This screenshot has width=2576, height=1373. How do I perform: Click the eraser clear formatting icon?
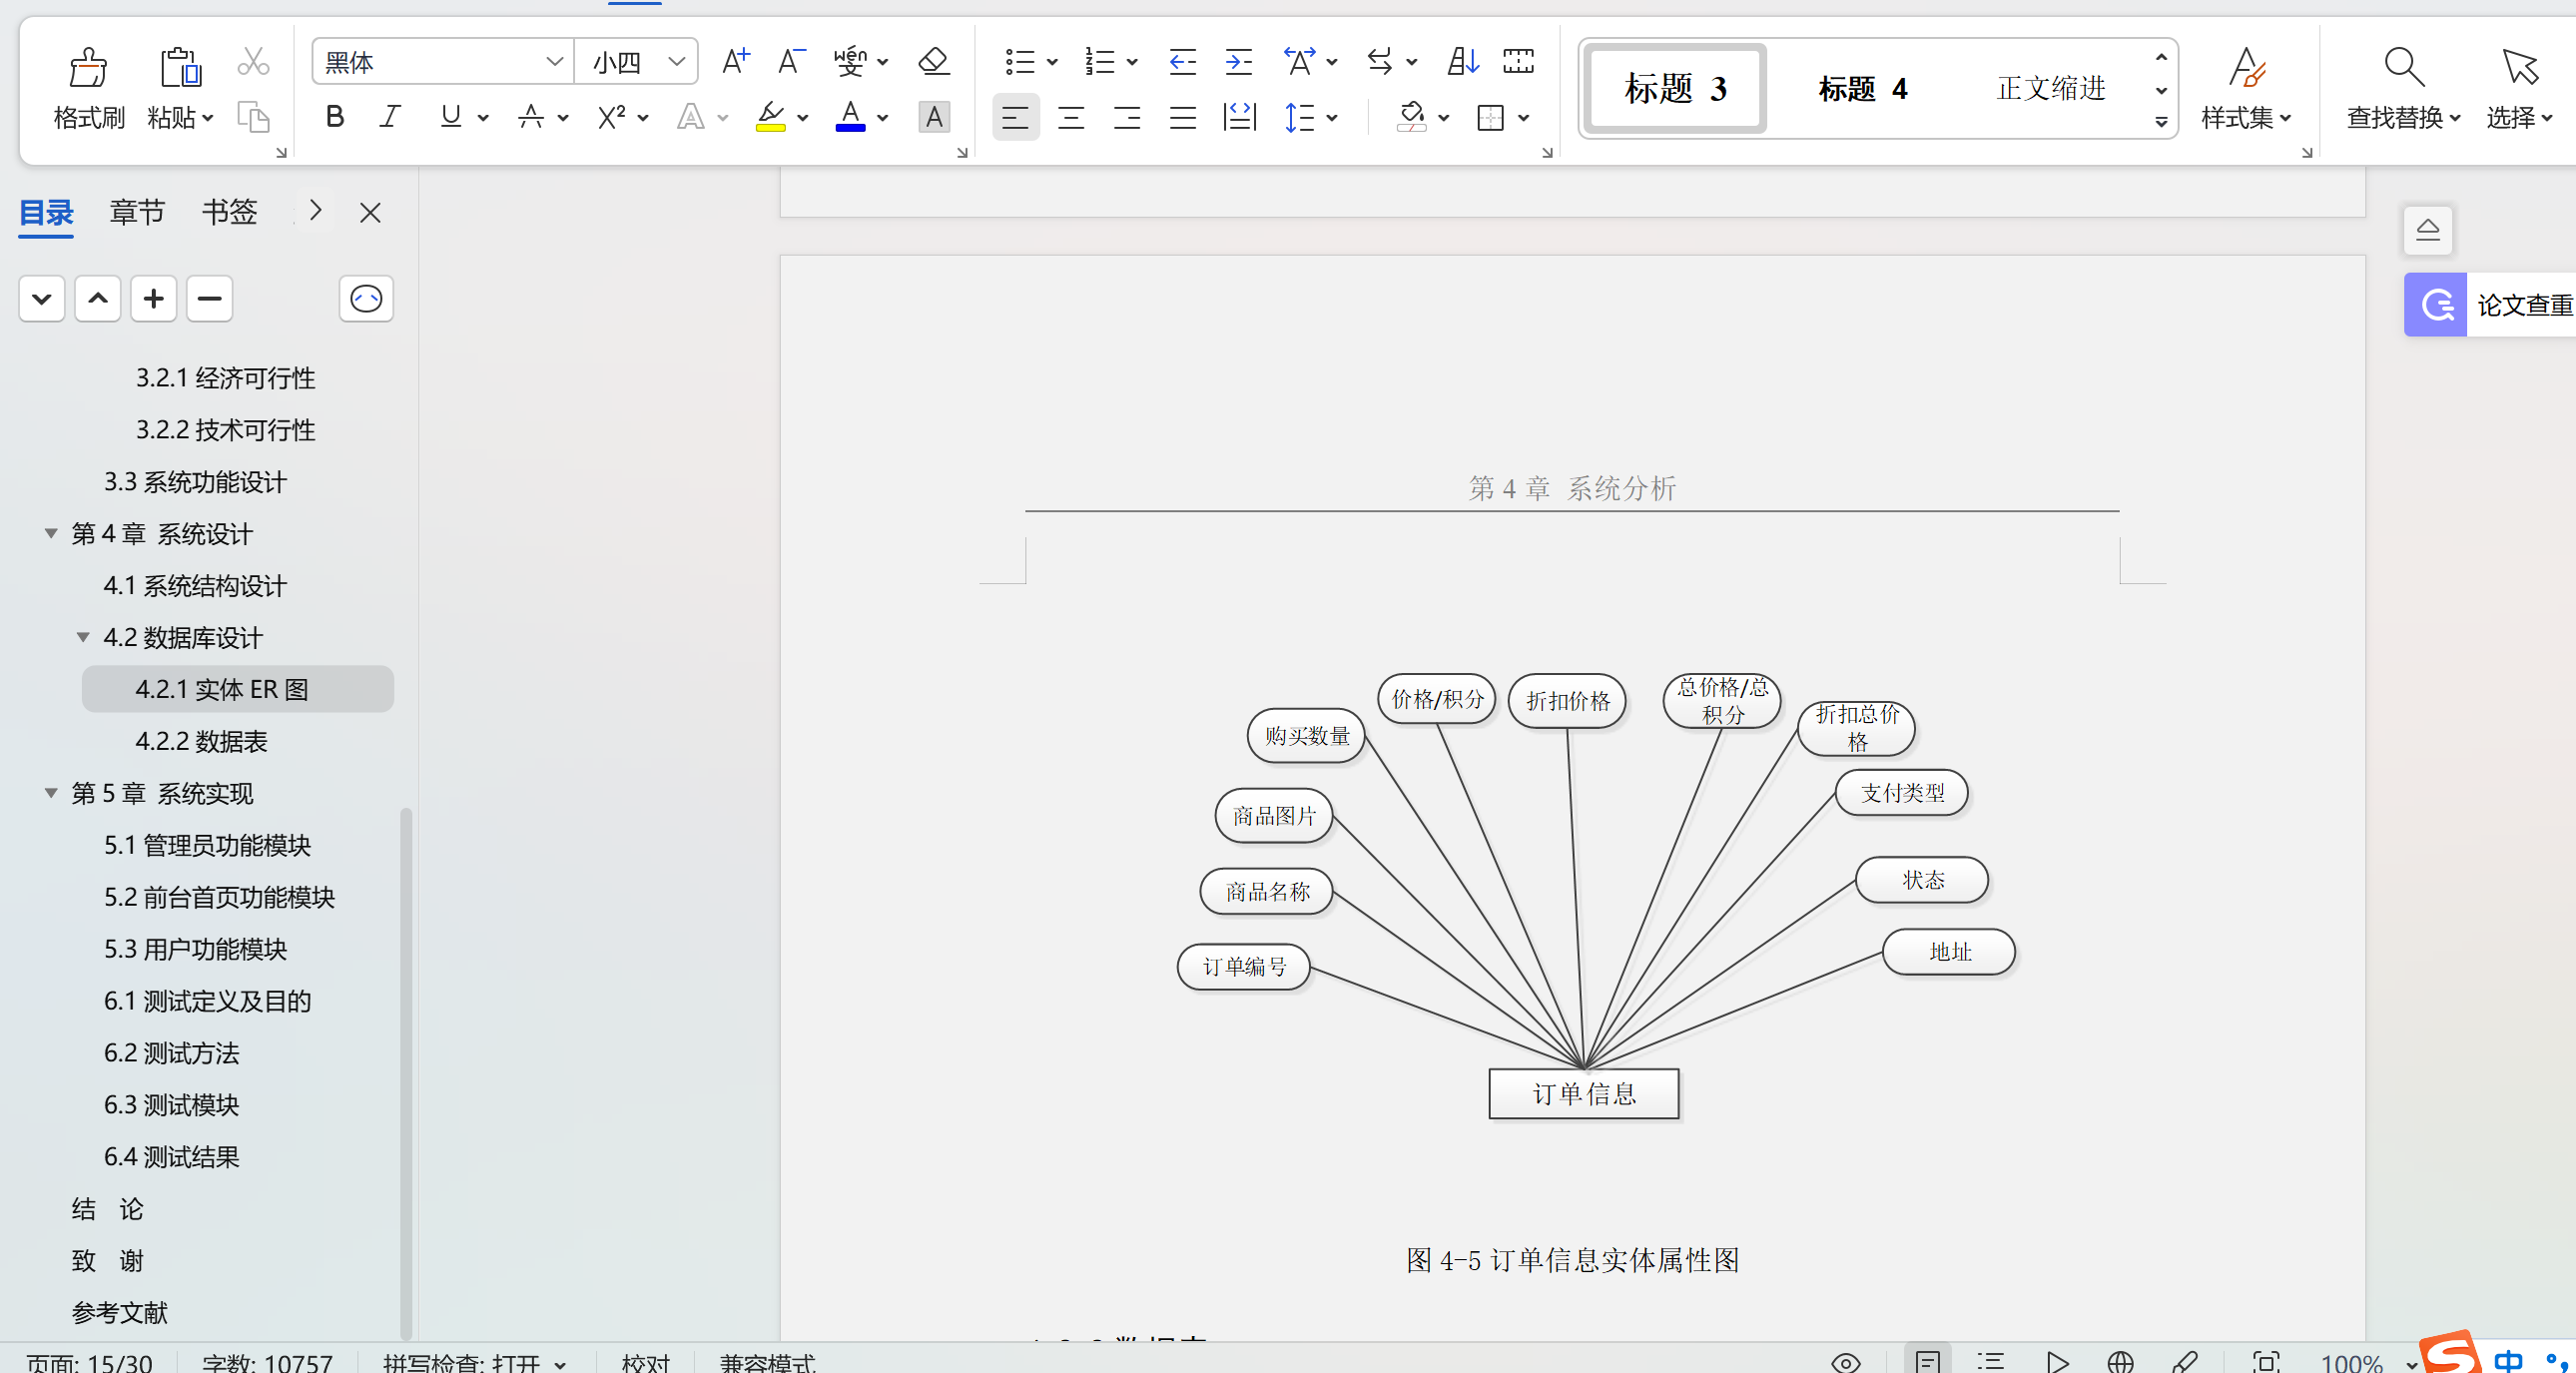coord(933,62)
